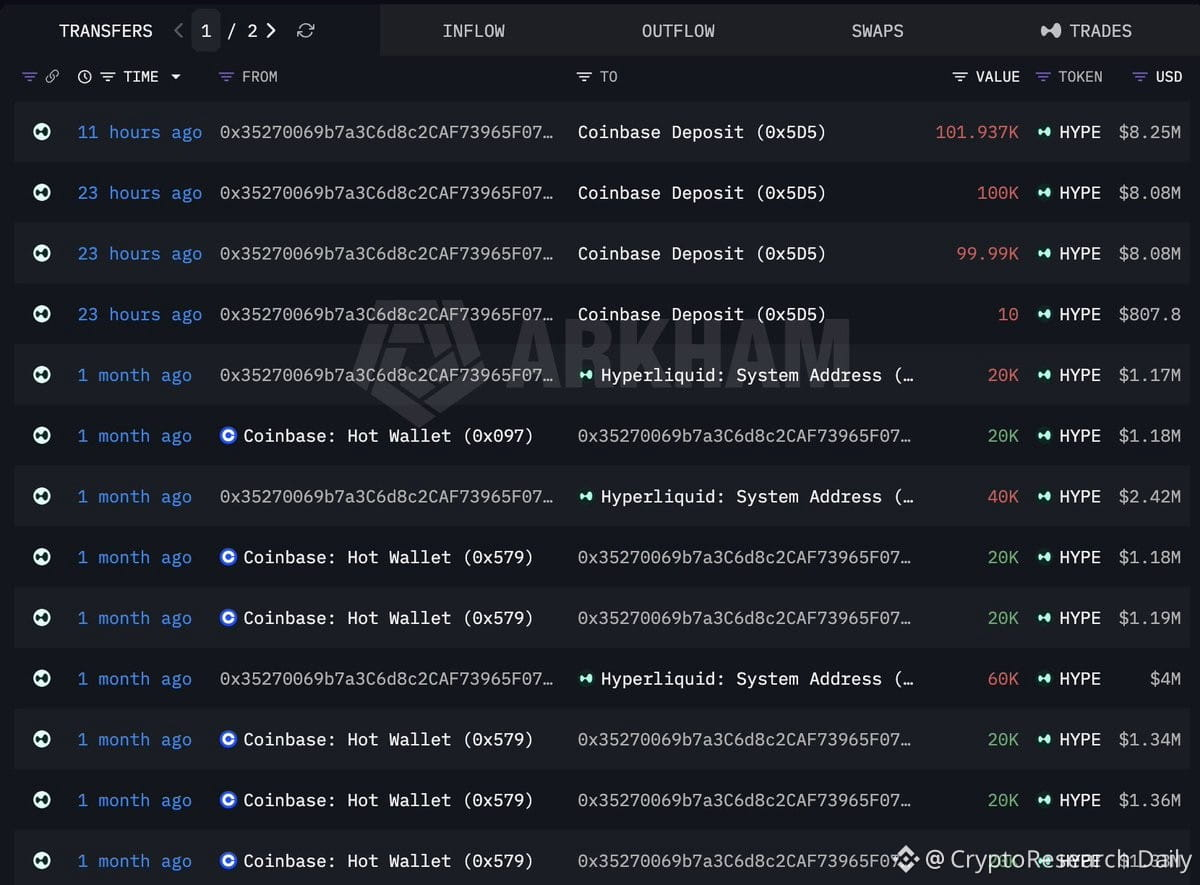The width and height of the screenshot is (1200, 885).
Task: Click the clock icon beside TIME
Action: pos(85,77)
